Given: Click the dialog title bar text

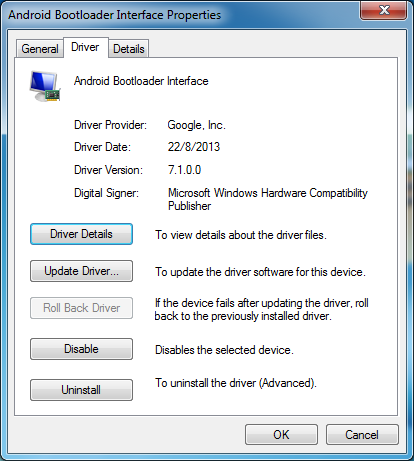Looking at the screenshot, I should (114, 15).
